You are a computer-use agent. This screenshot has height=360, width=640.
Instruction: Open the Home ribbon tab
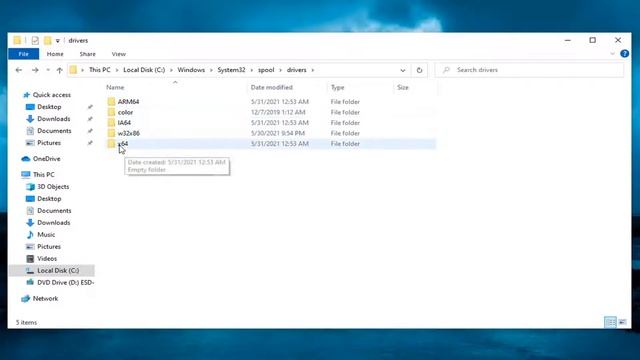point(55,54)
